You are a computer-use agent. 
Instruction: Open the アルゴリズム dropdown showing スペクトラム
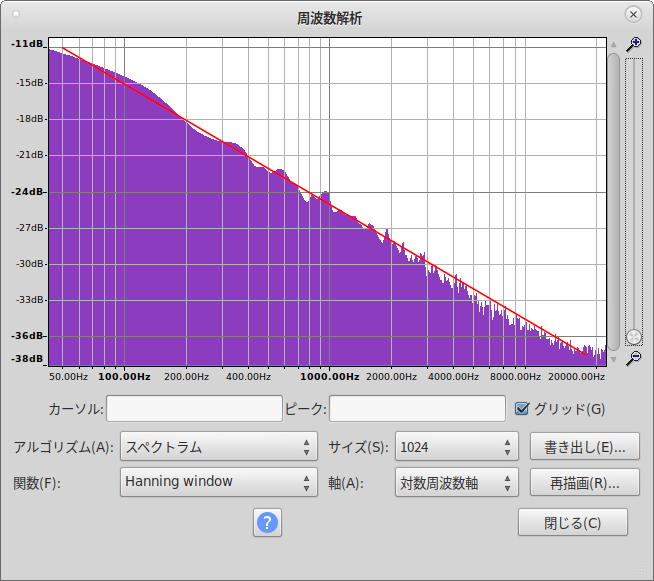pos(218,446)
